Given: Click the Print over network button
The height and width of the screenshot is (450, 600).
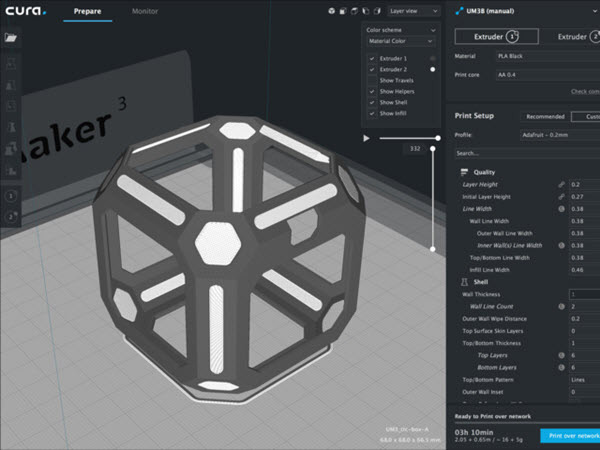Looking at the screenshot, I should coord(569,436).
